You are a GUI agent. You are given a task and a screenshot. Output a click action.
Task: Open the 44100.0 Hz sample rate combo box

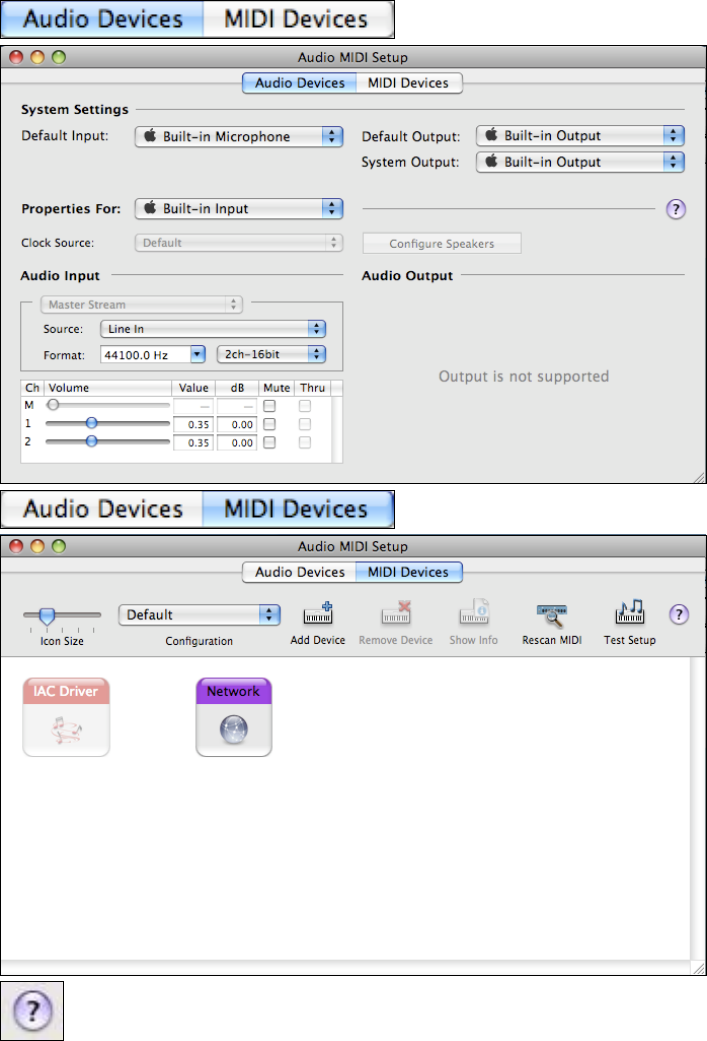(x=153, y=355)
